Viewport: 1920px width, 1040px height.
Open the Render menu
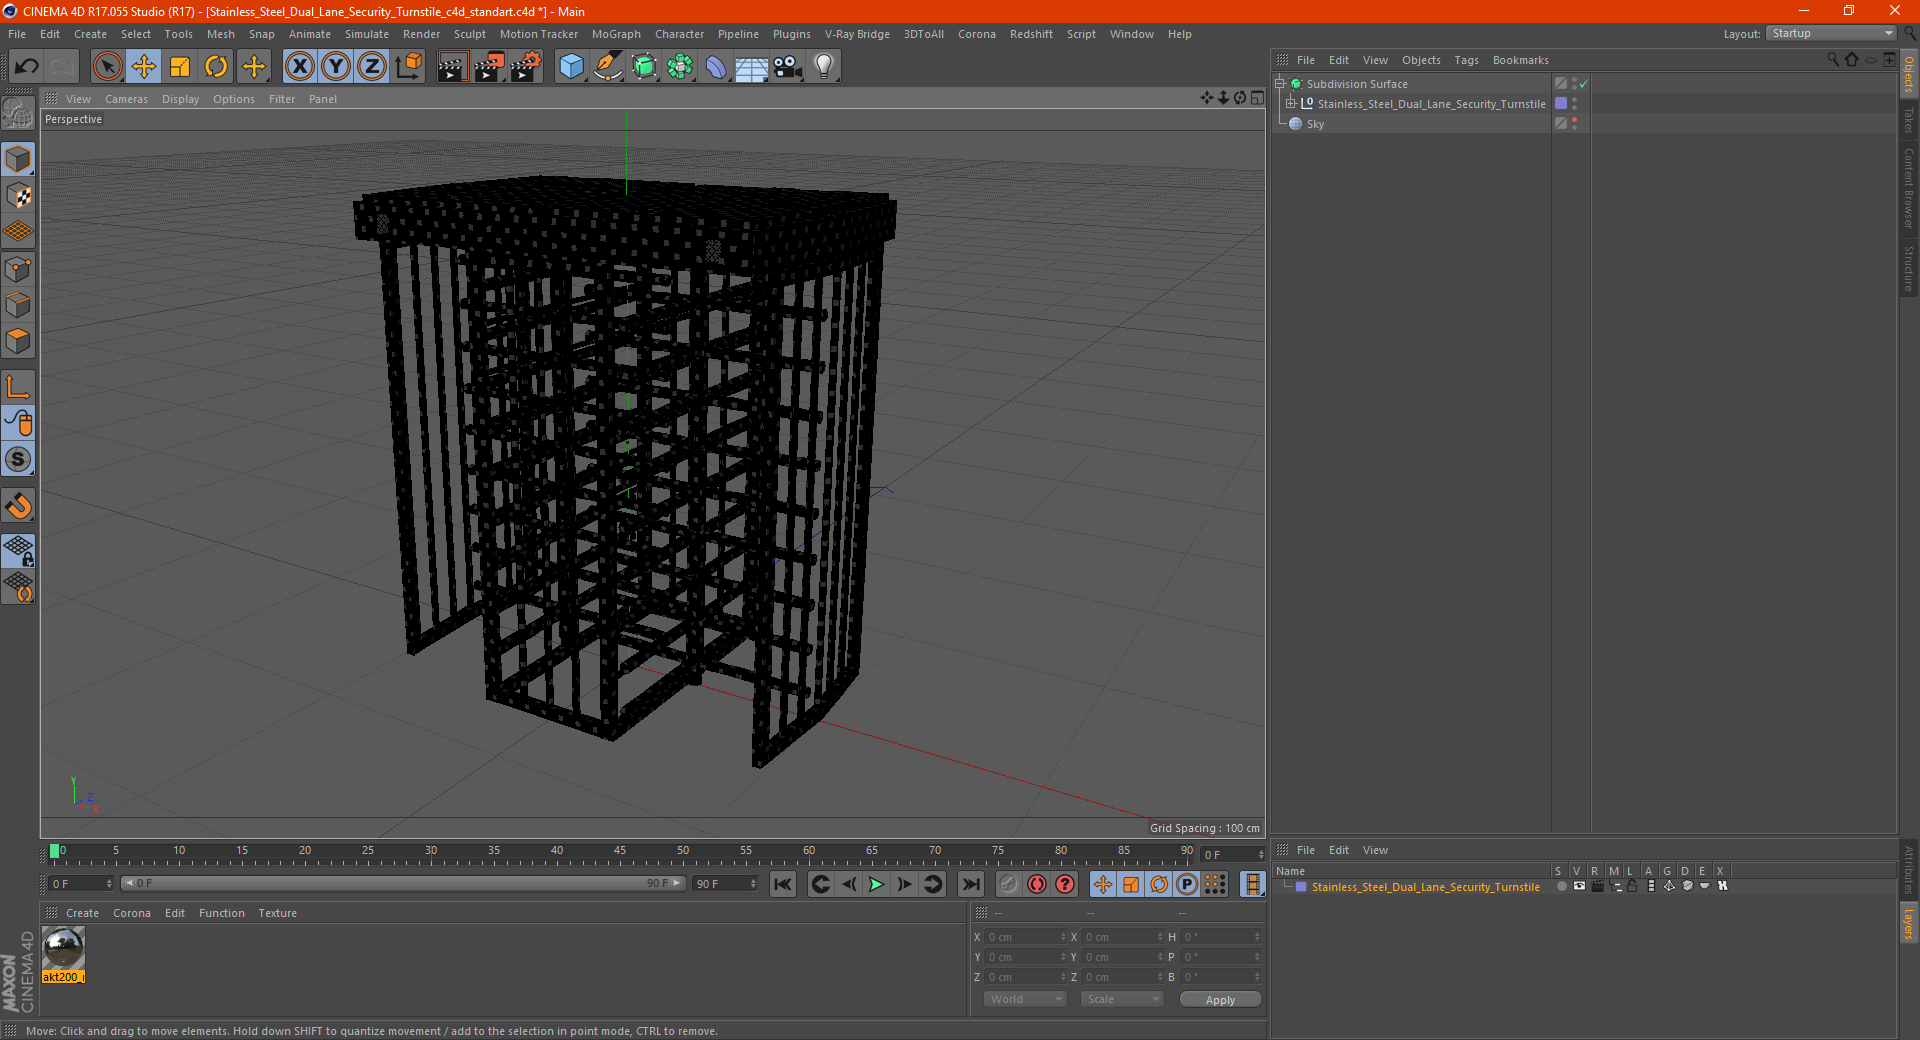pyautogui.click(x=421, y=34)
